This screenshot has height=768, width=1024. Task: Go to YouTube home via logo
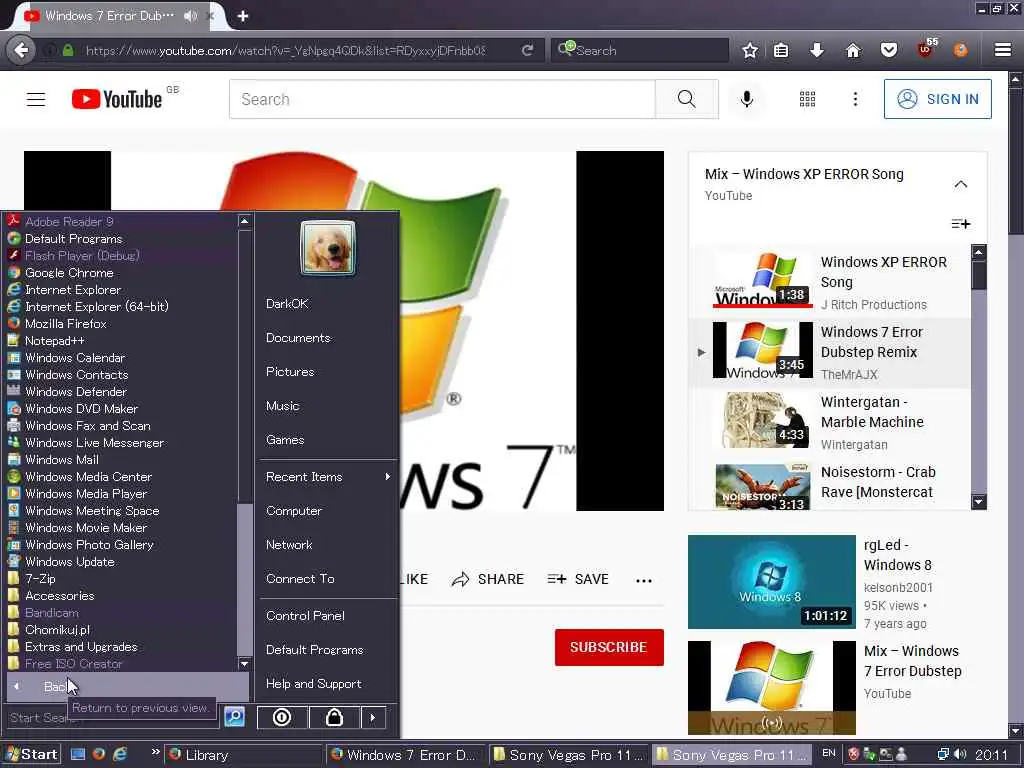[118, 99]
